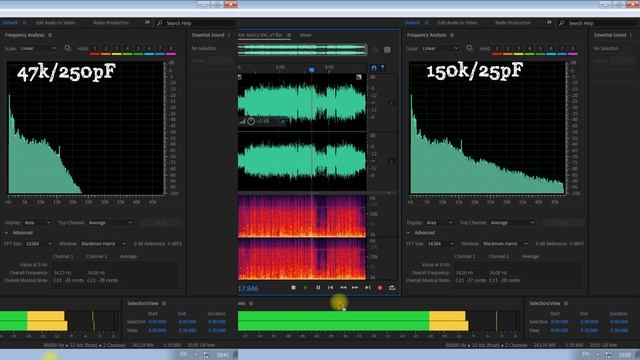Click the scan selection icon in right Frequency Analysis
This screenshot has height=360, width=640.
pos(469,48)
